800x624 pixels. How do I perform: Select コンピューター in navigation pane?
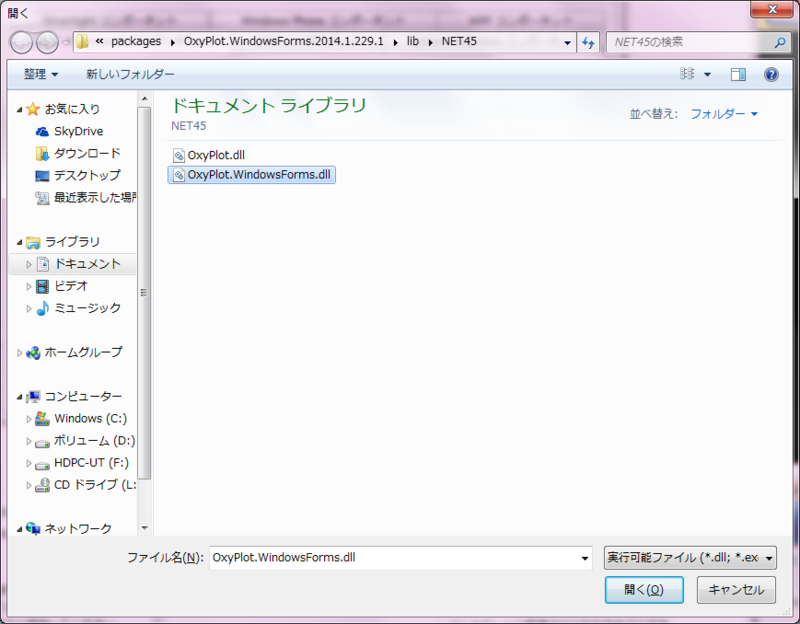tap(83, 396)
